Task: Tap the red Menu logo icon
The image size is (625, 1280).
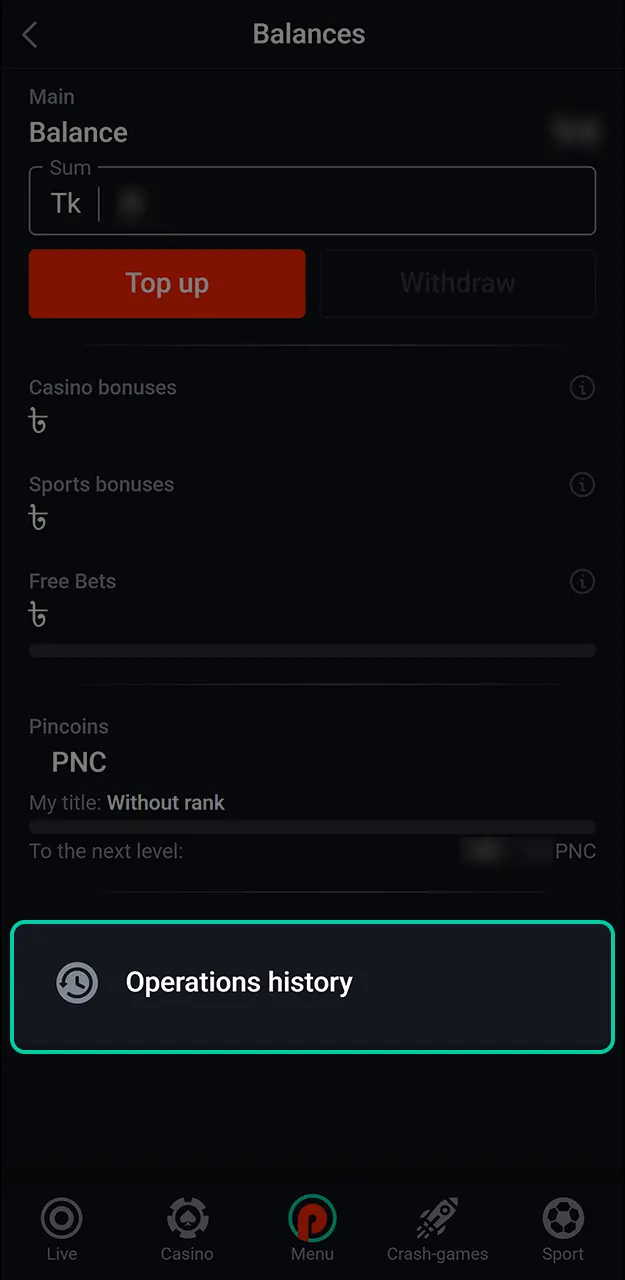Action: pyautogui.click(x=312, y=1219)
